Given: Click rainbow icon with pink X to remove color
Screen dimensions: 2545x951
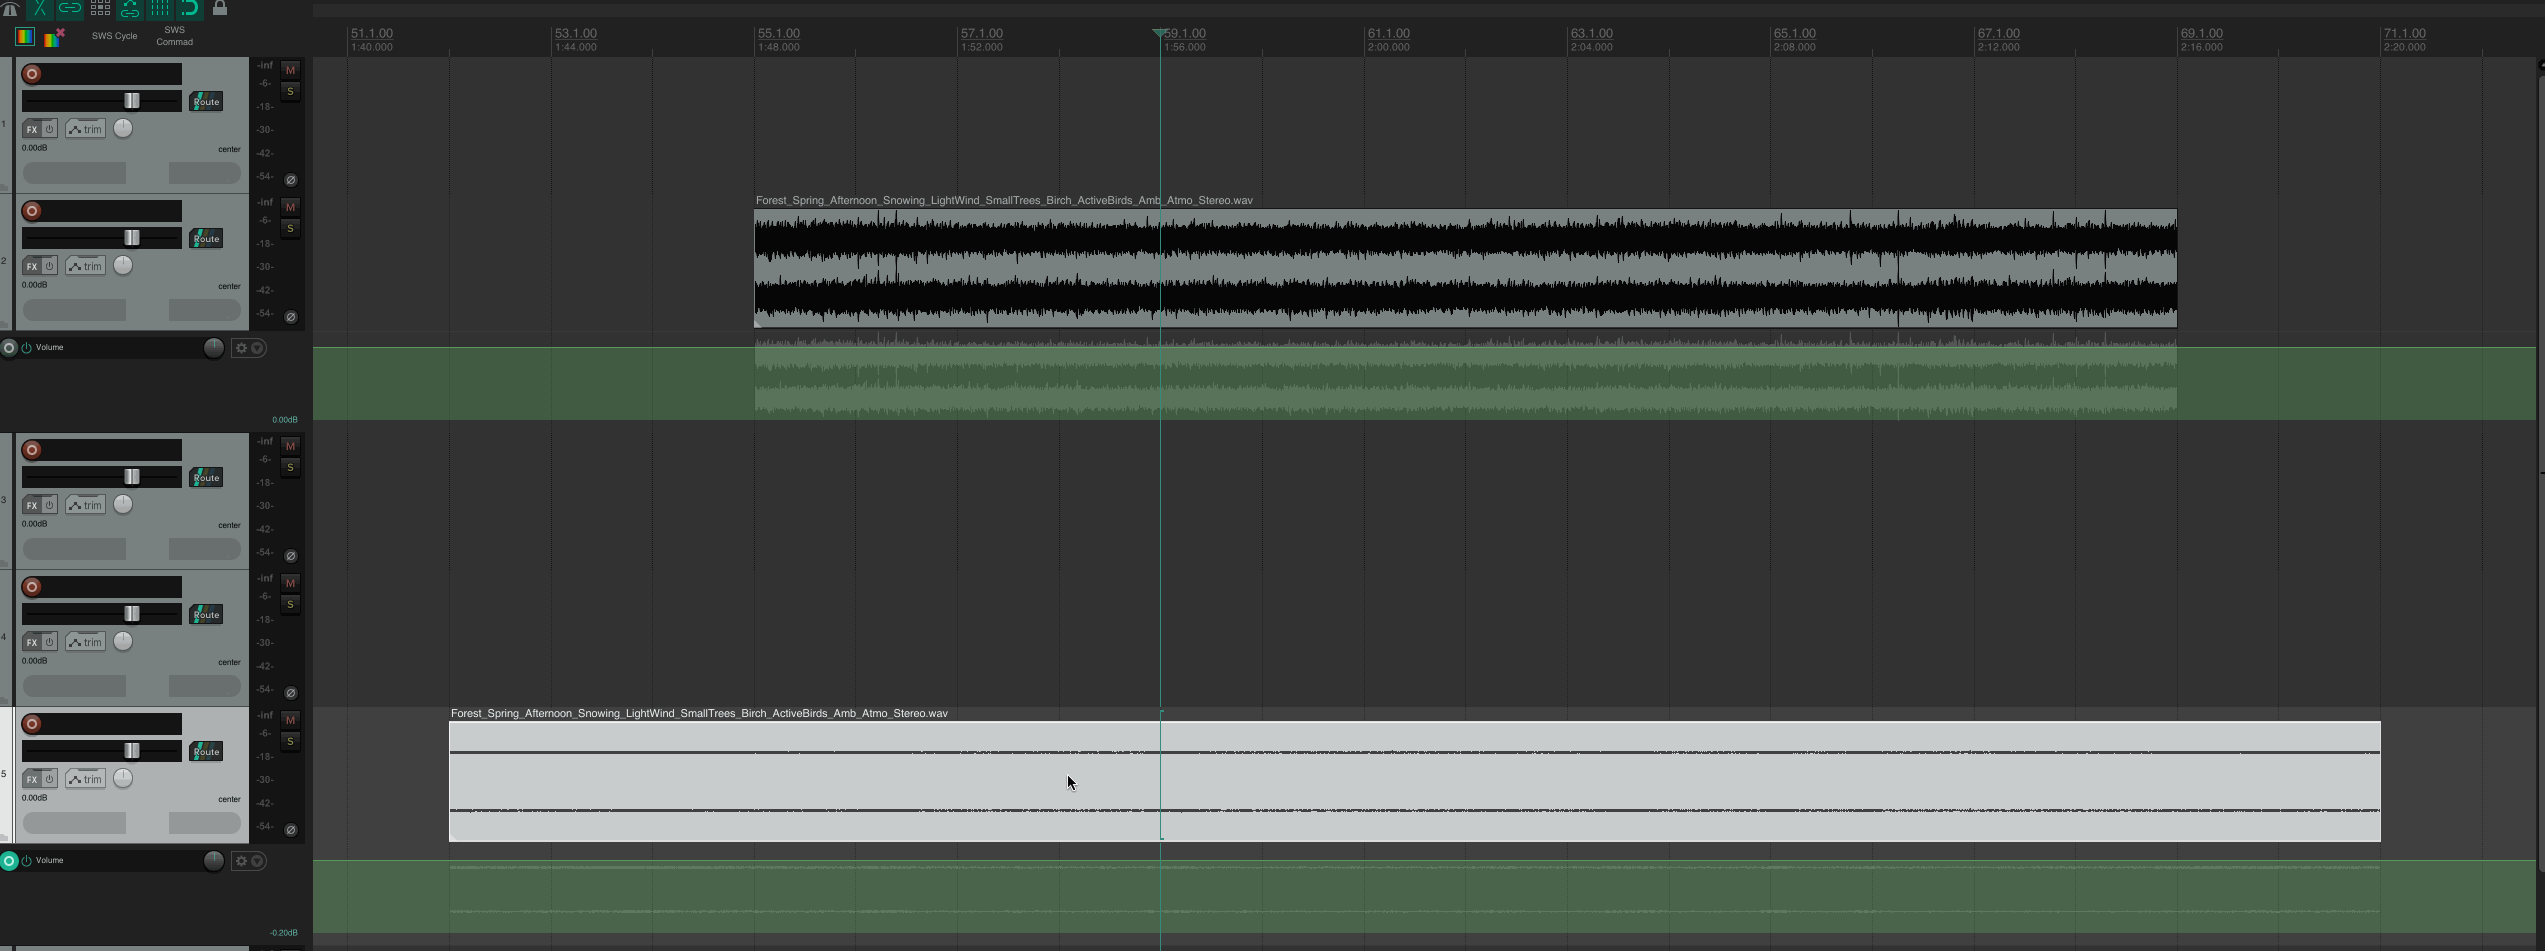Looking at the screenshot, I should (55, 37).
